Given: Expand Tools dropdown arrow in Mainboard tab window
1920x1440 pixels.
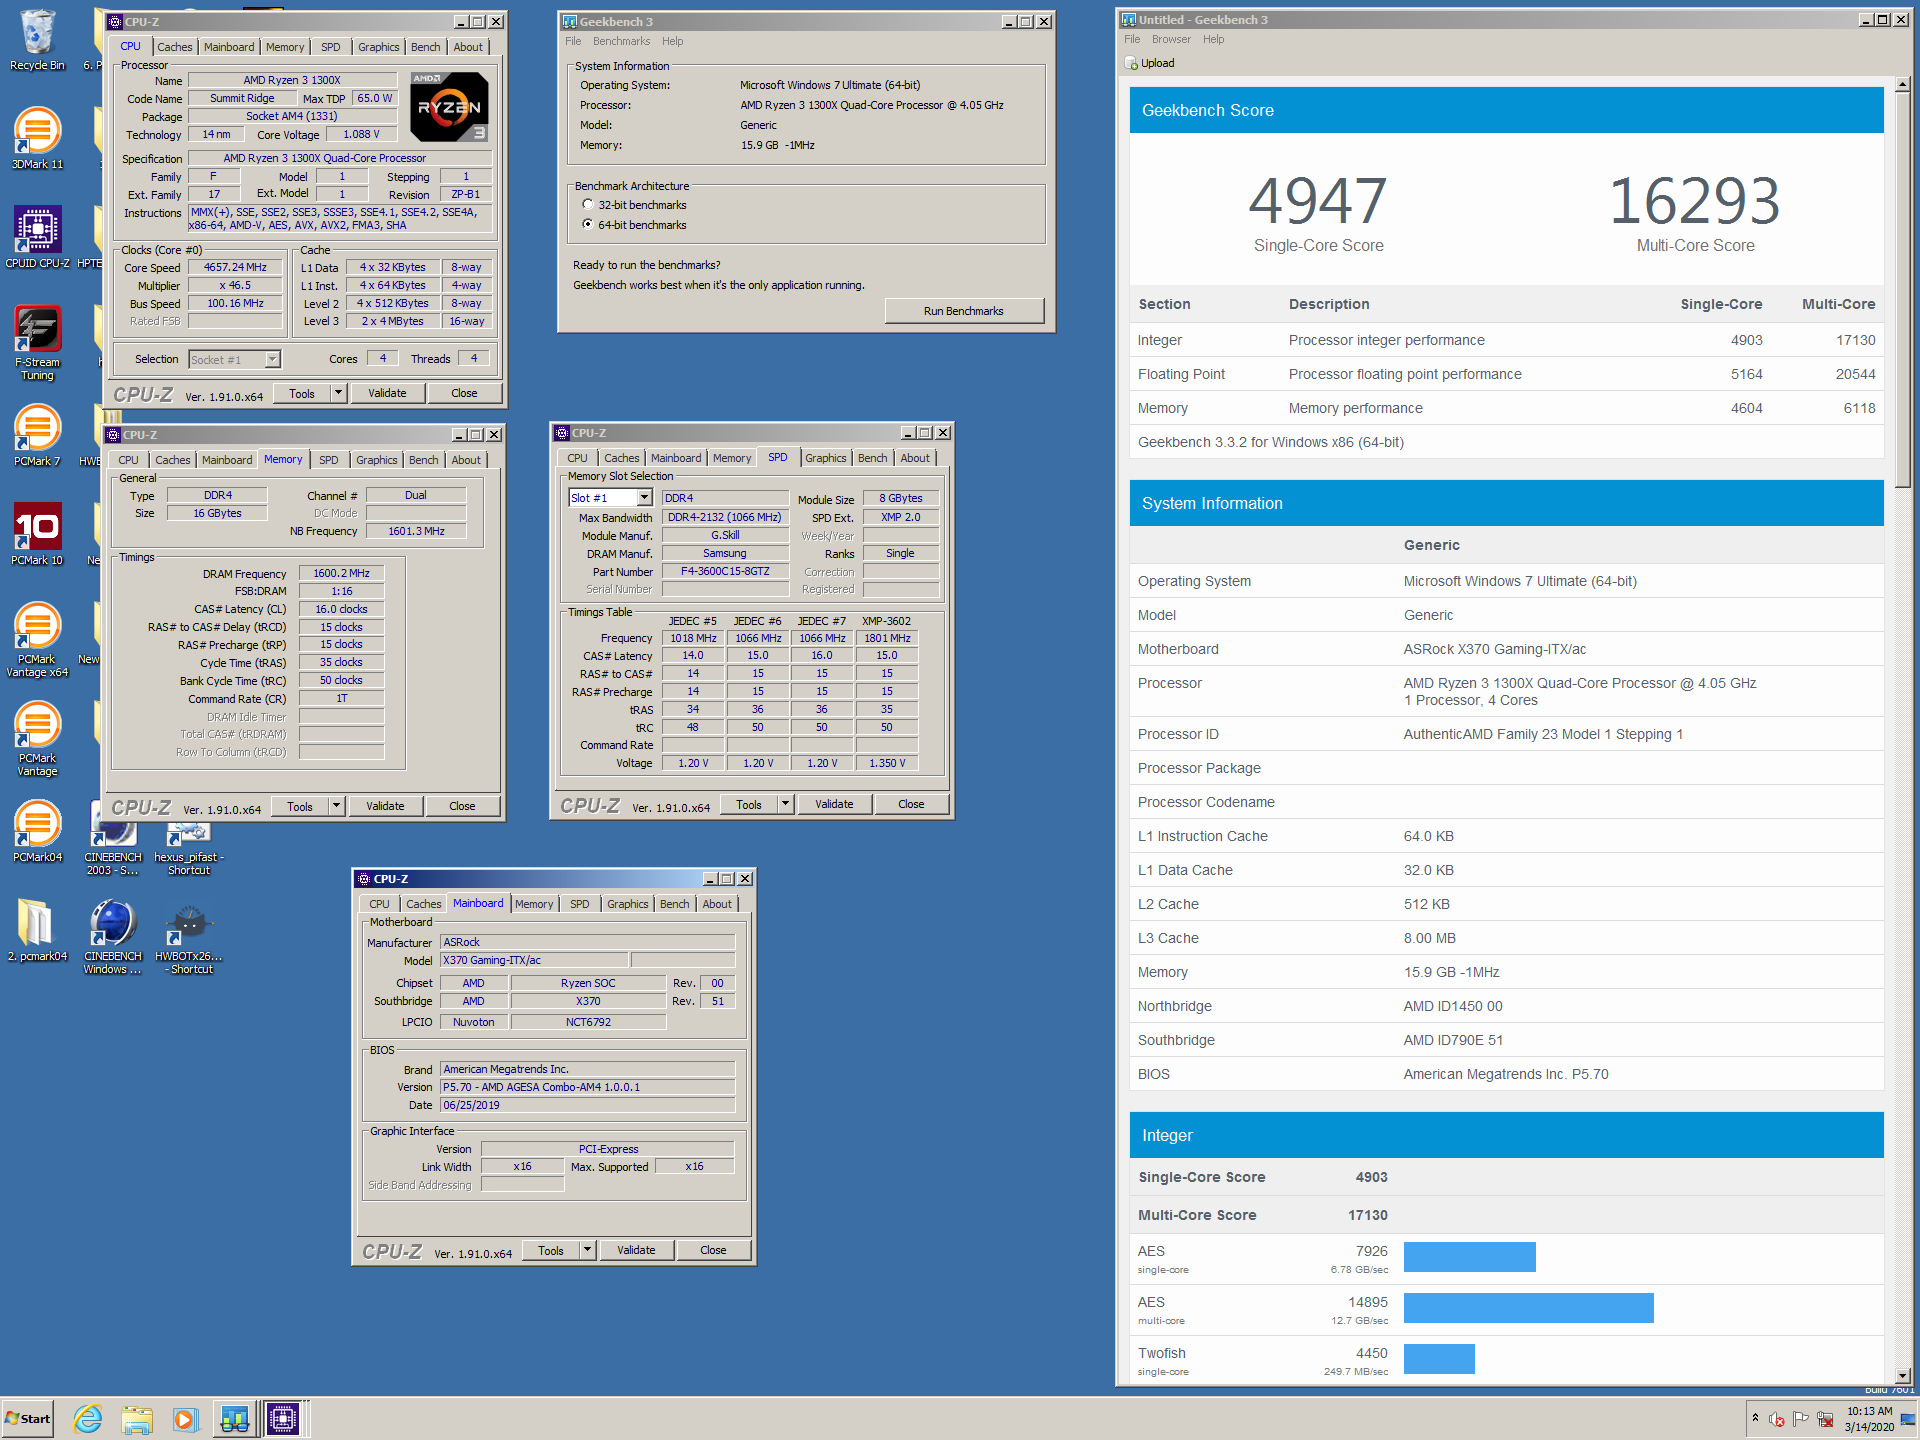Looking at the screenshot, I should click(587, 1250).
